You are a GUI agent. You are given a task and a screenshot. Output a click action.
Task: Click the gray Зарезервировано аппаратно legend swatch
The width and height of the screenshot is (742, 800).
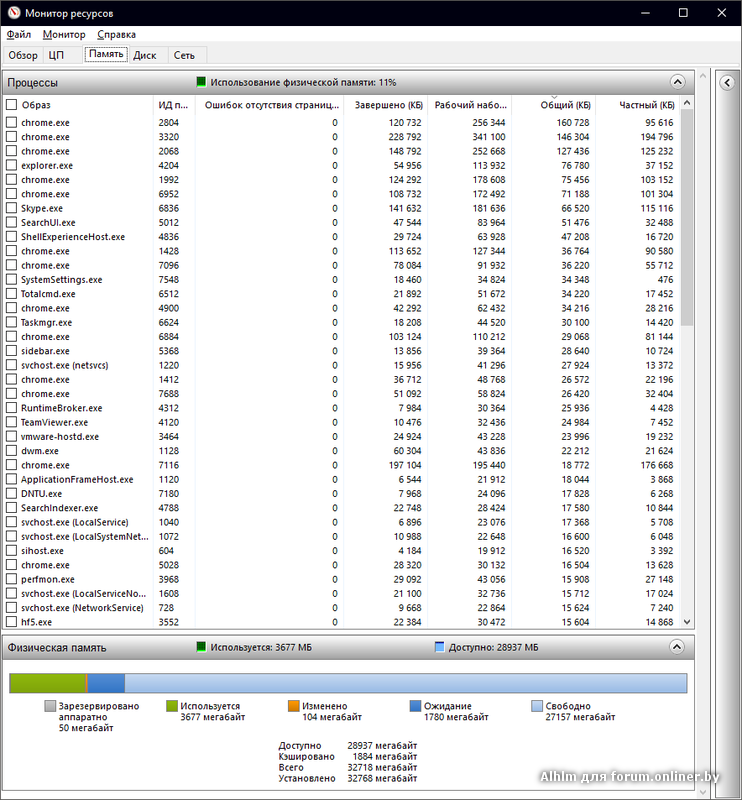50,706
